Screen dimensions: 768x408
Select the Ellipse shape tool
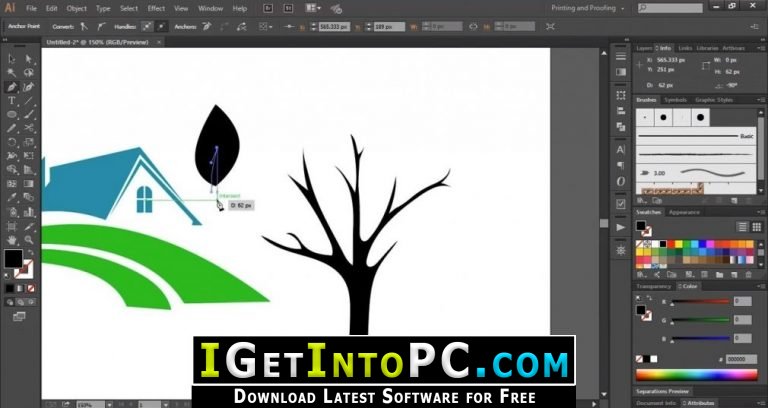coord(11,115)
